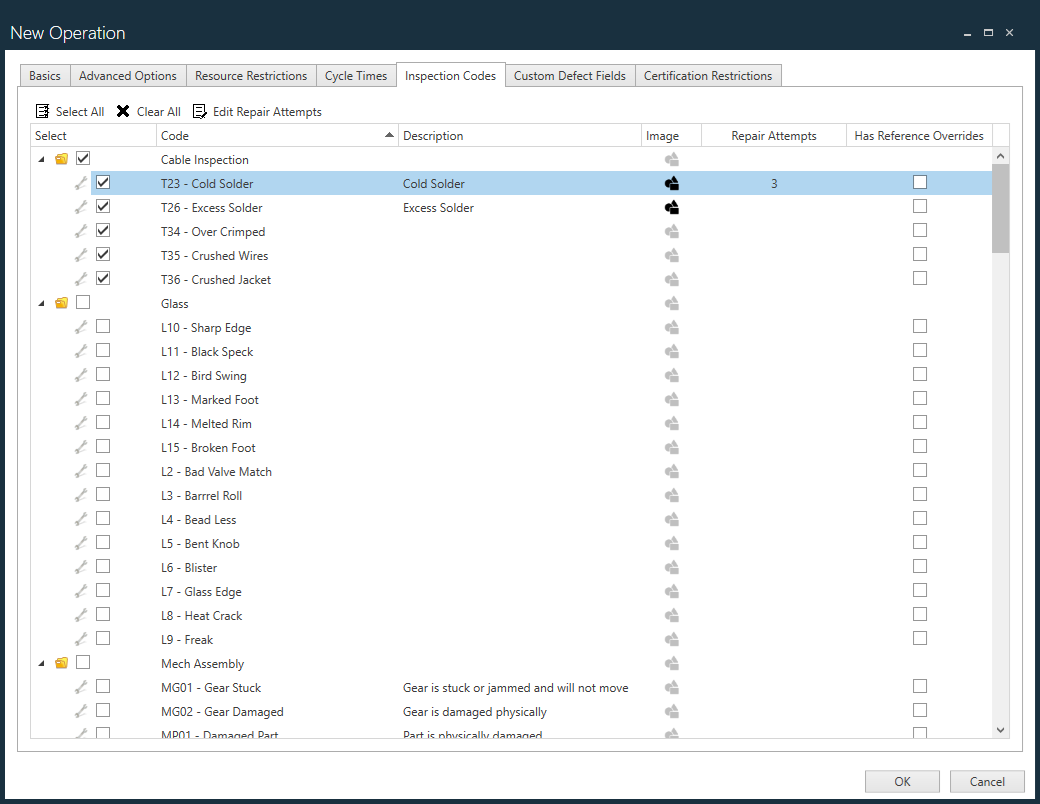Collapse the Mech Assembly group
Screen dimensions: 1040x804
pos(41,662)
